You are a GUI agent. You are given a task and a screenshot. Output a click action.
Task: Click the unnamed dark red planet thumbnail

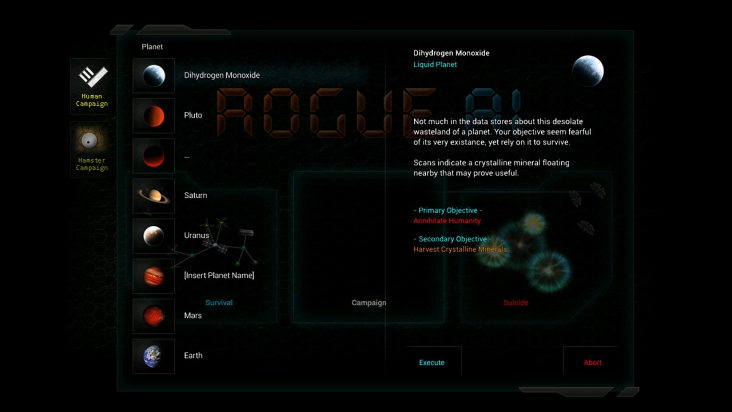pyautogui.click(x=154, y=156)
